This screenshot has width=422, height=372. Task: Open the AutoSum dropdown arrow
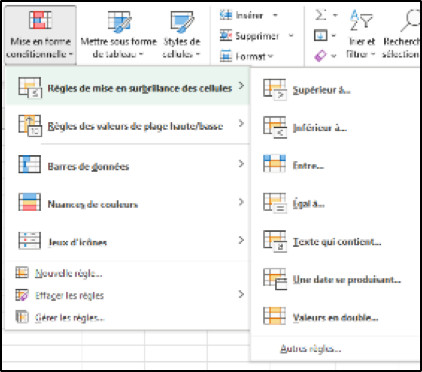(335, 15)
